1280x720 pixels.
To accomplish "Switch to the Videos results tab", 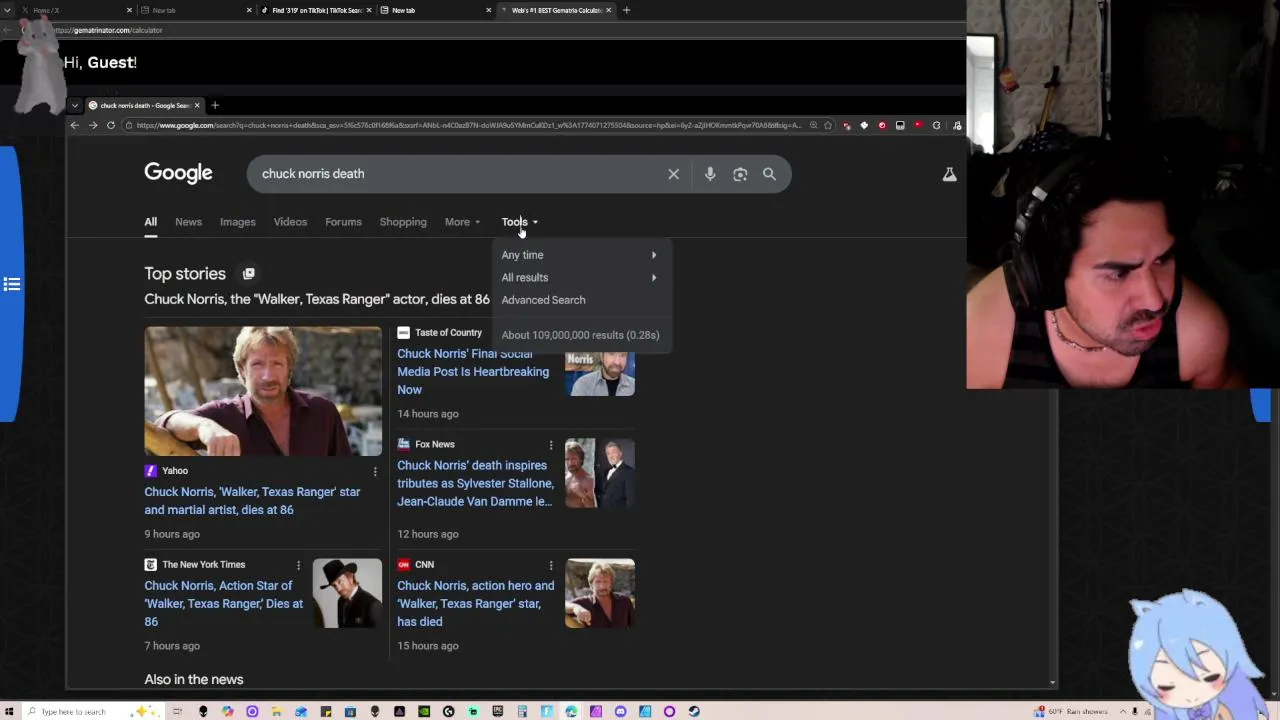I will click(x=290, y=222).
